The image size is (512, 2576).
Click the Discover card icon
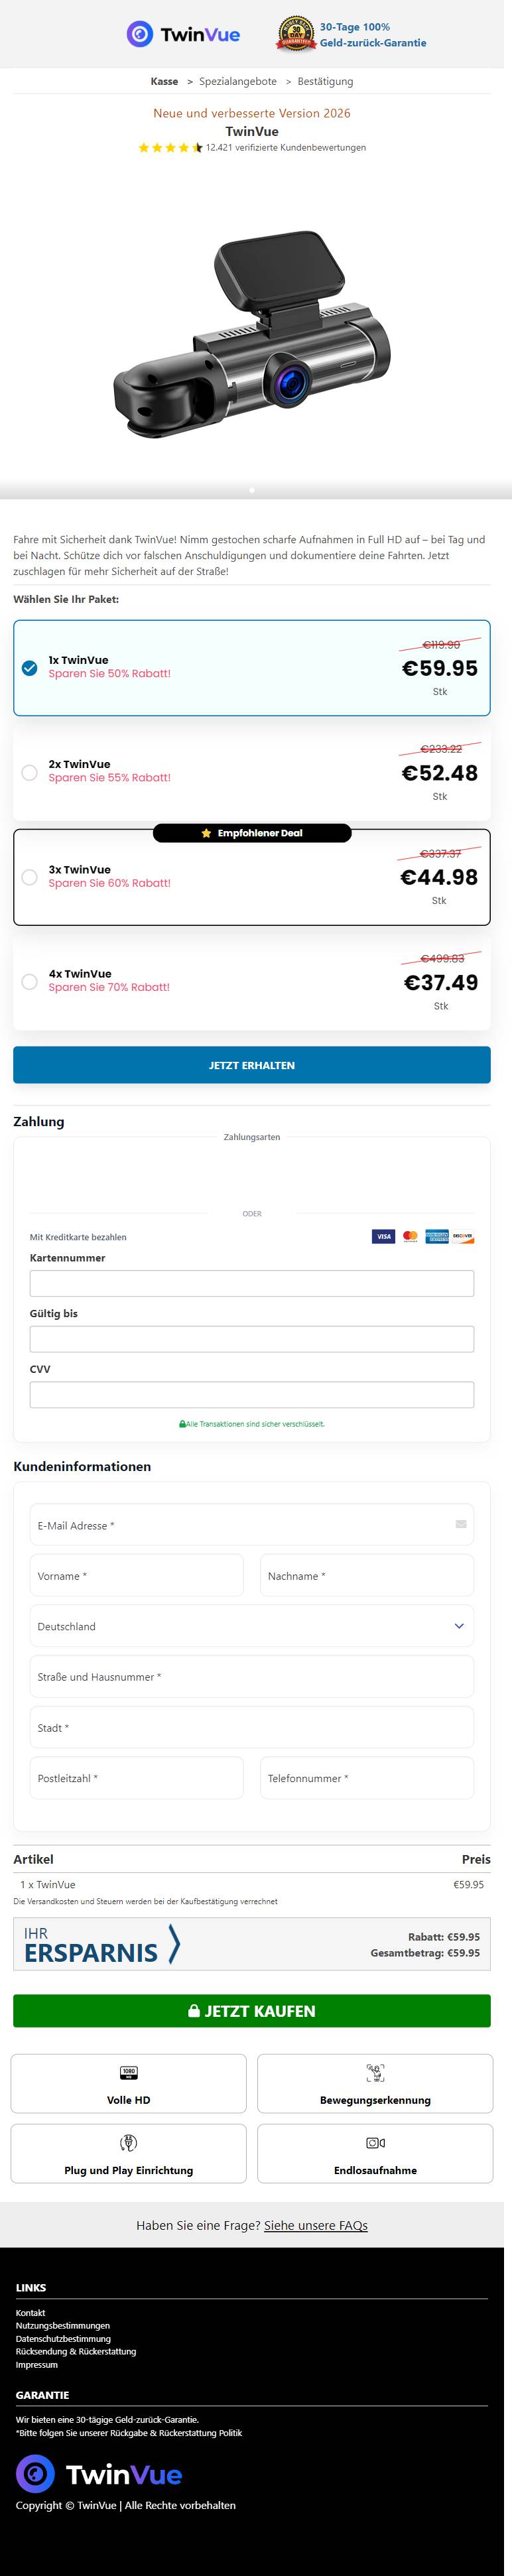click(463, 1236)
